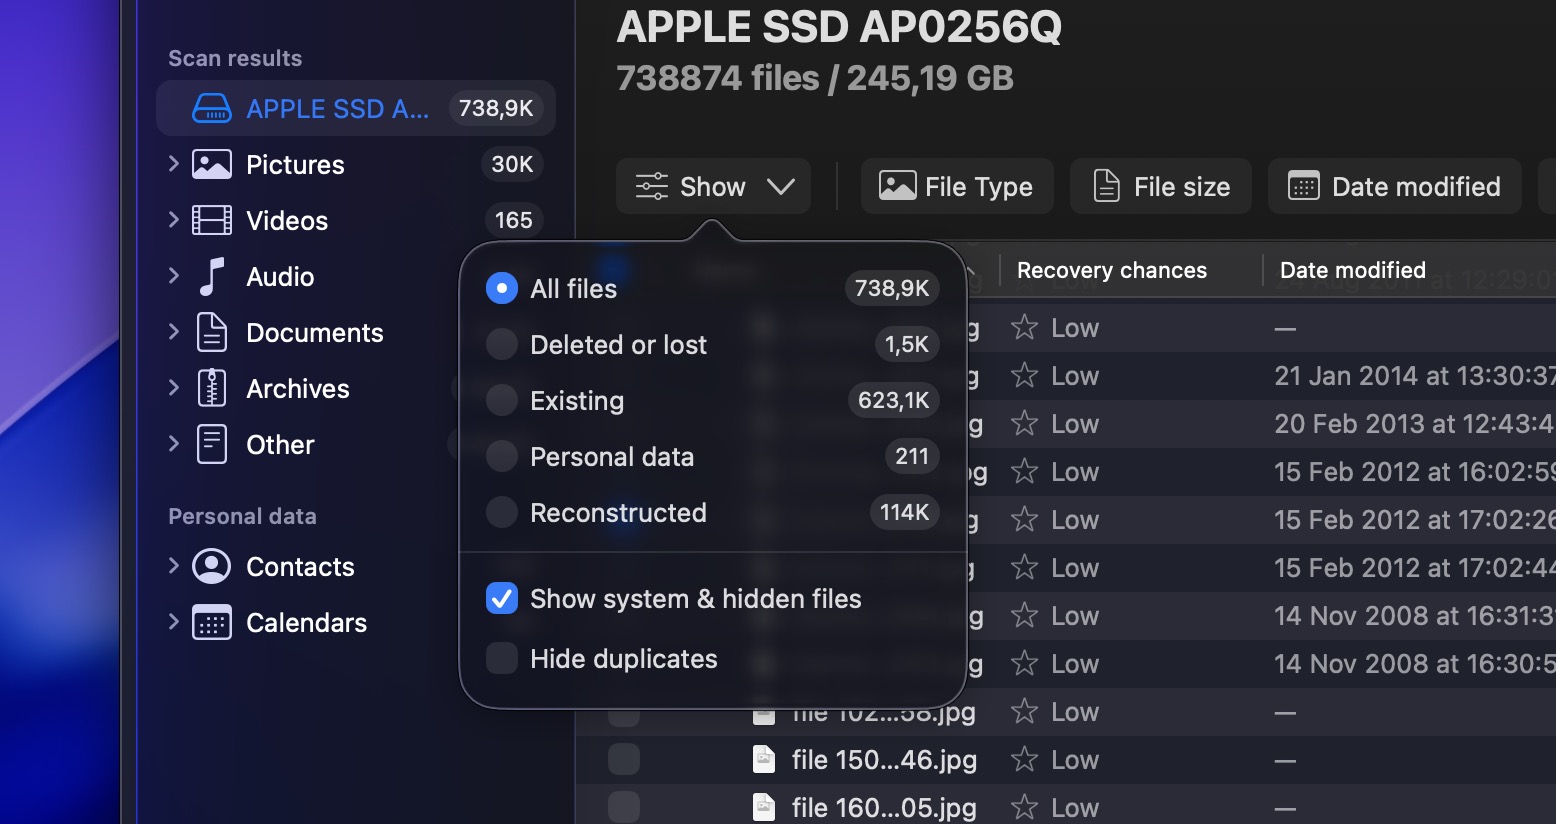Image resolution: width=1556 pixels, height=824 pixels.
Task: Click the Calendars icon
Action: (x=211, y=622)
